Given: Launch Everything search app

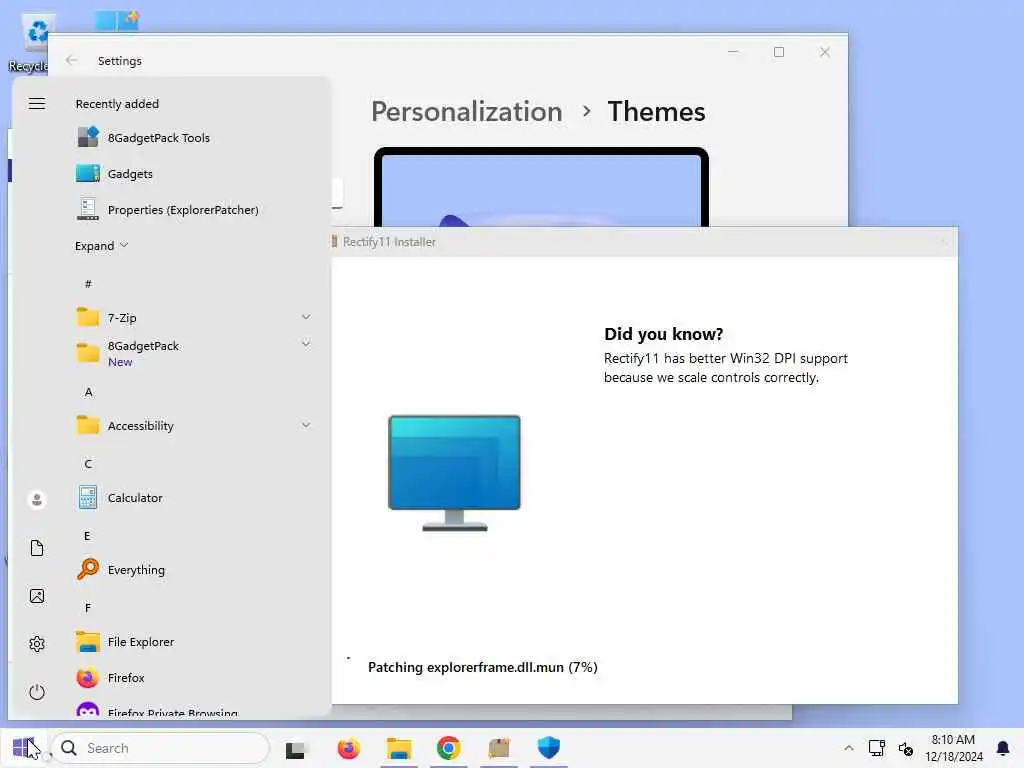Looking at the screenshot, I should pos(195,569).
